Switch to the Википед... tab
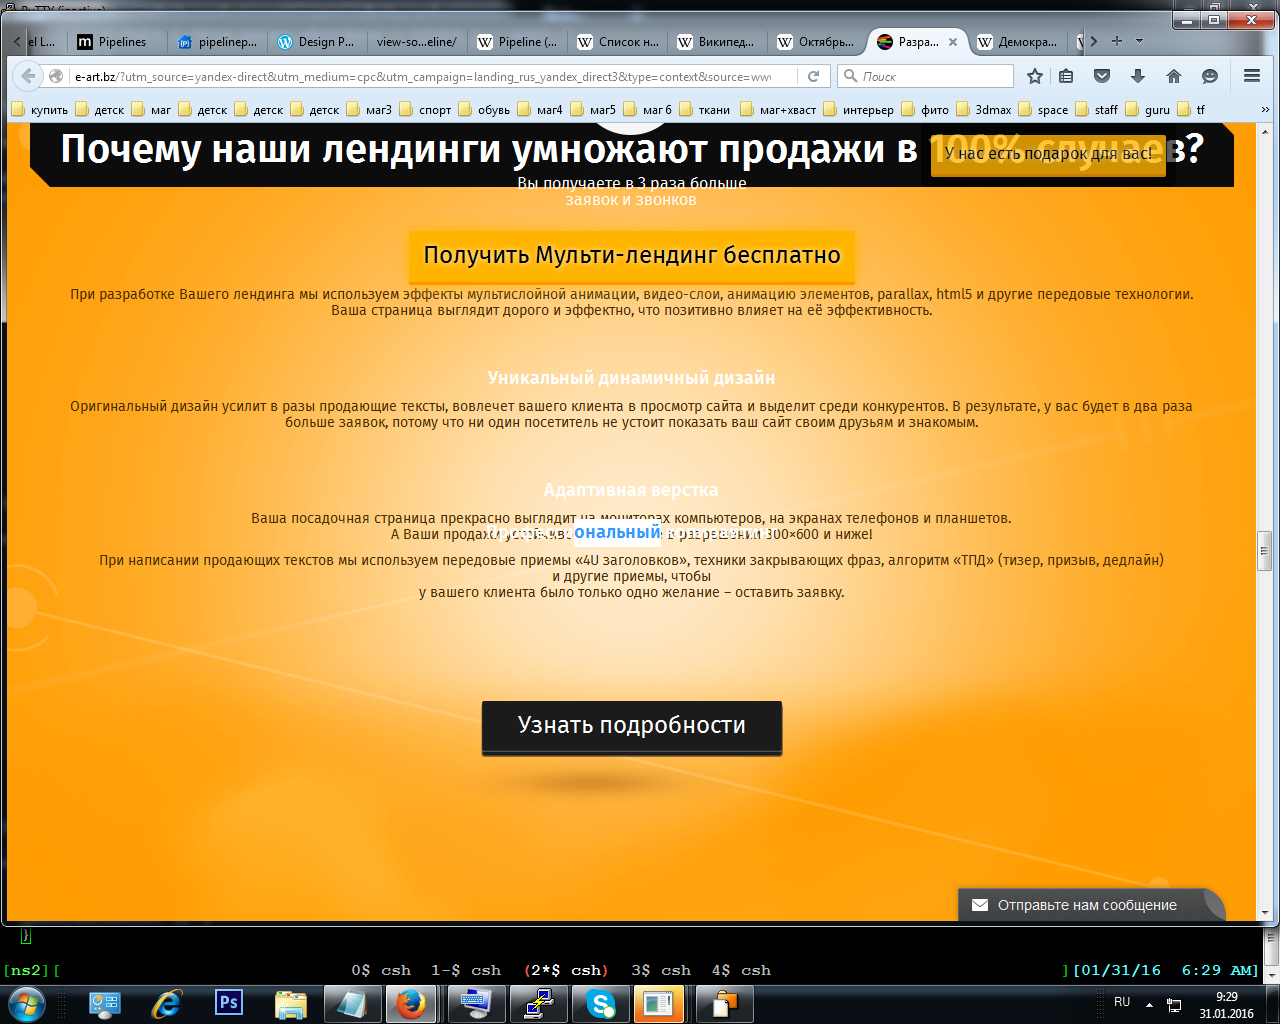This screenshot has width=1280, height=1024. click(717, 42)
